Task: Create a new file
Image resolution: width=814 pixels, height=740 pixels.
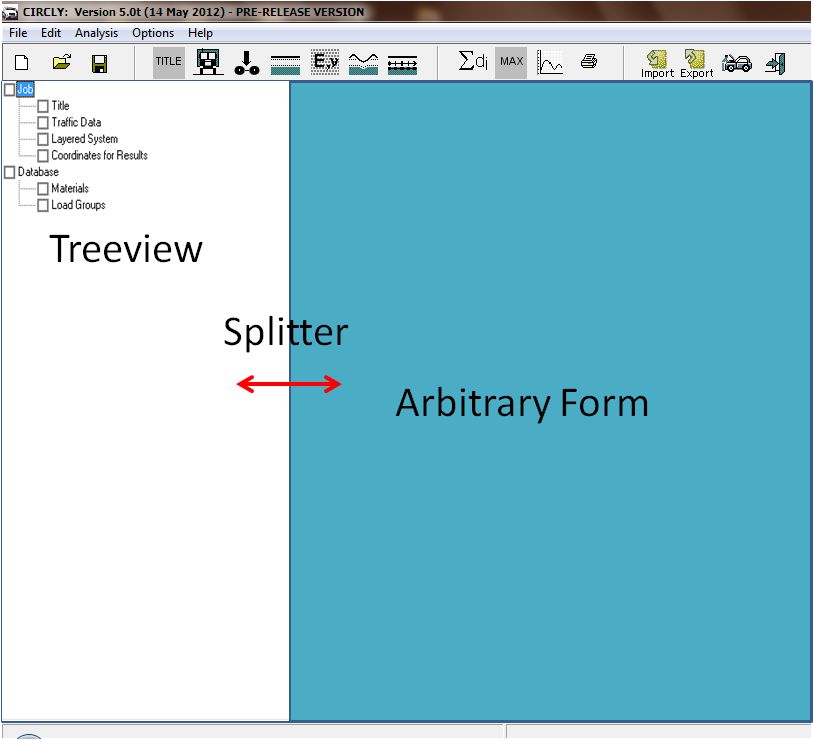Action: coord(21,61)
